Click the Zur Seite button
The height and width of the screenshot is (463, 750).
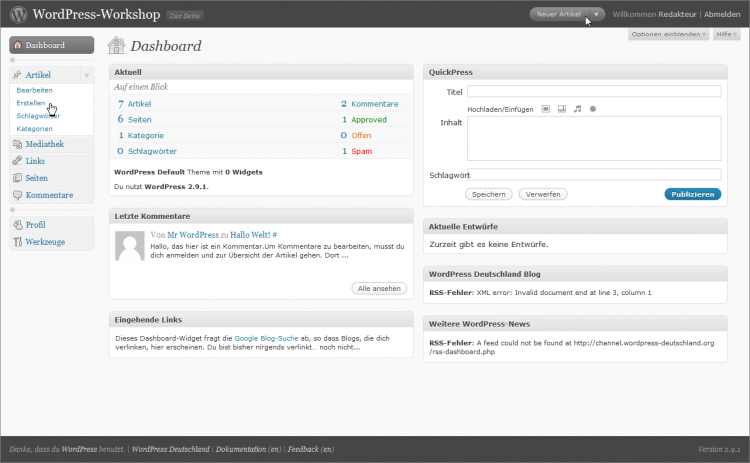pos(185,15)
